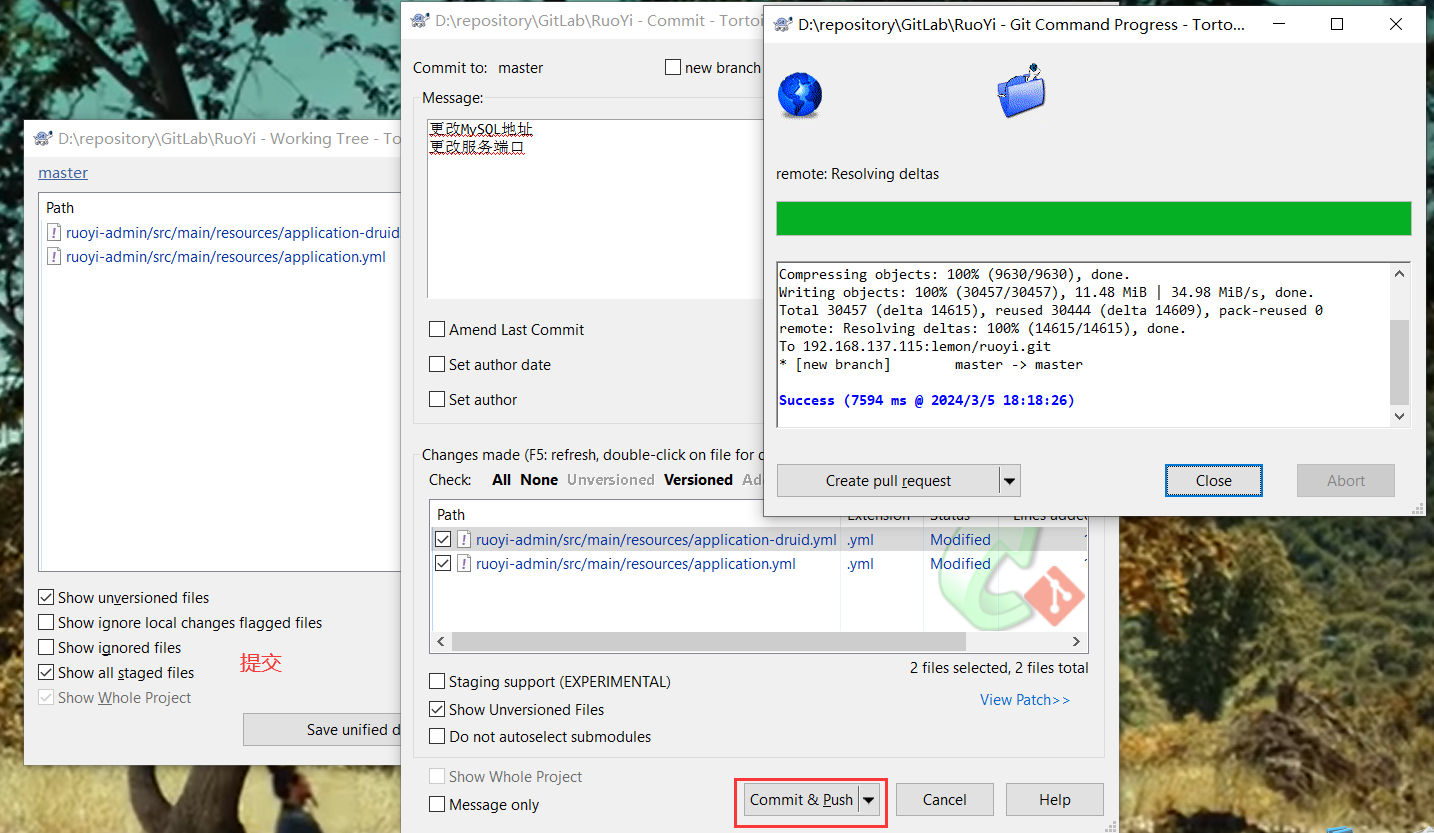Click the '[new branch] master -> master' log line
Viewport: 1434px width, 833px height.
[931, 365]
